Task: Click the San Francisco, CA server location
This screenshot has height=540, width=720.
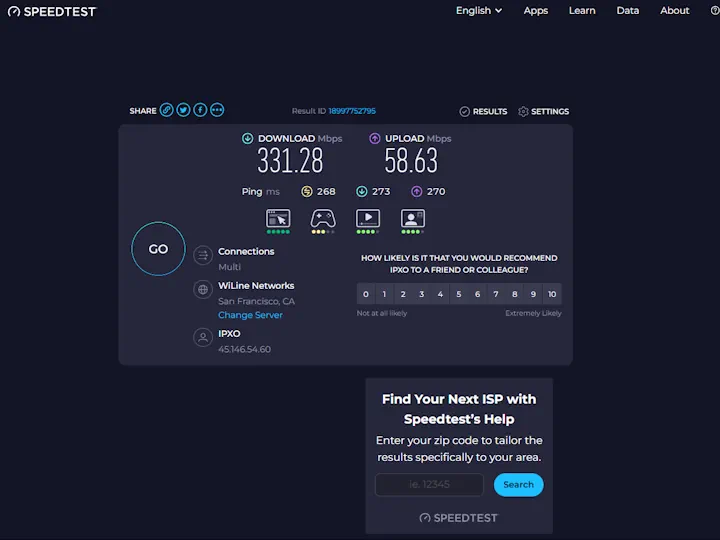Action: click(x=256, y=301)
